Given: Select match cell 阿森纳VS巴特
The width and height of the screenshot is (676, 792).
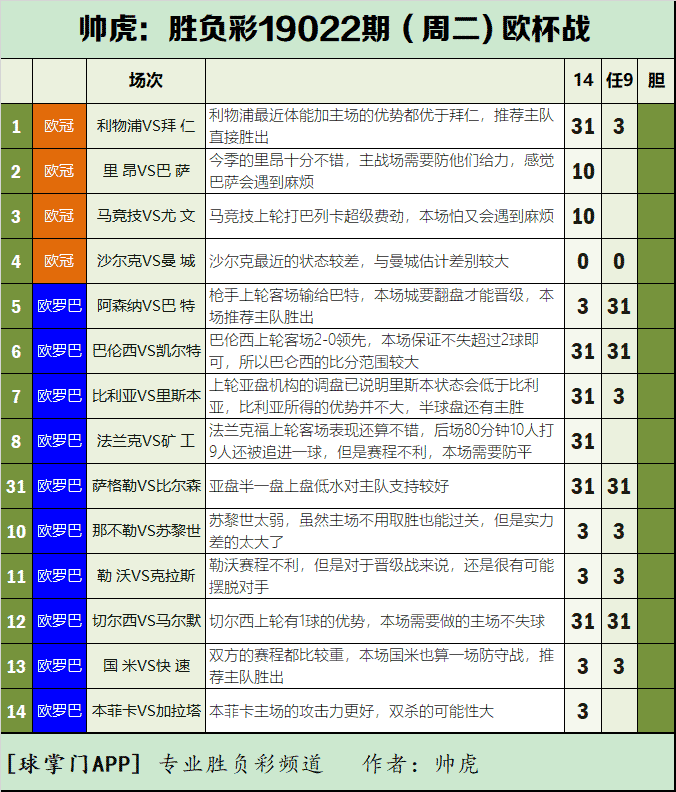Looking at the screenshot, I should click(146, 306).
